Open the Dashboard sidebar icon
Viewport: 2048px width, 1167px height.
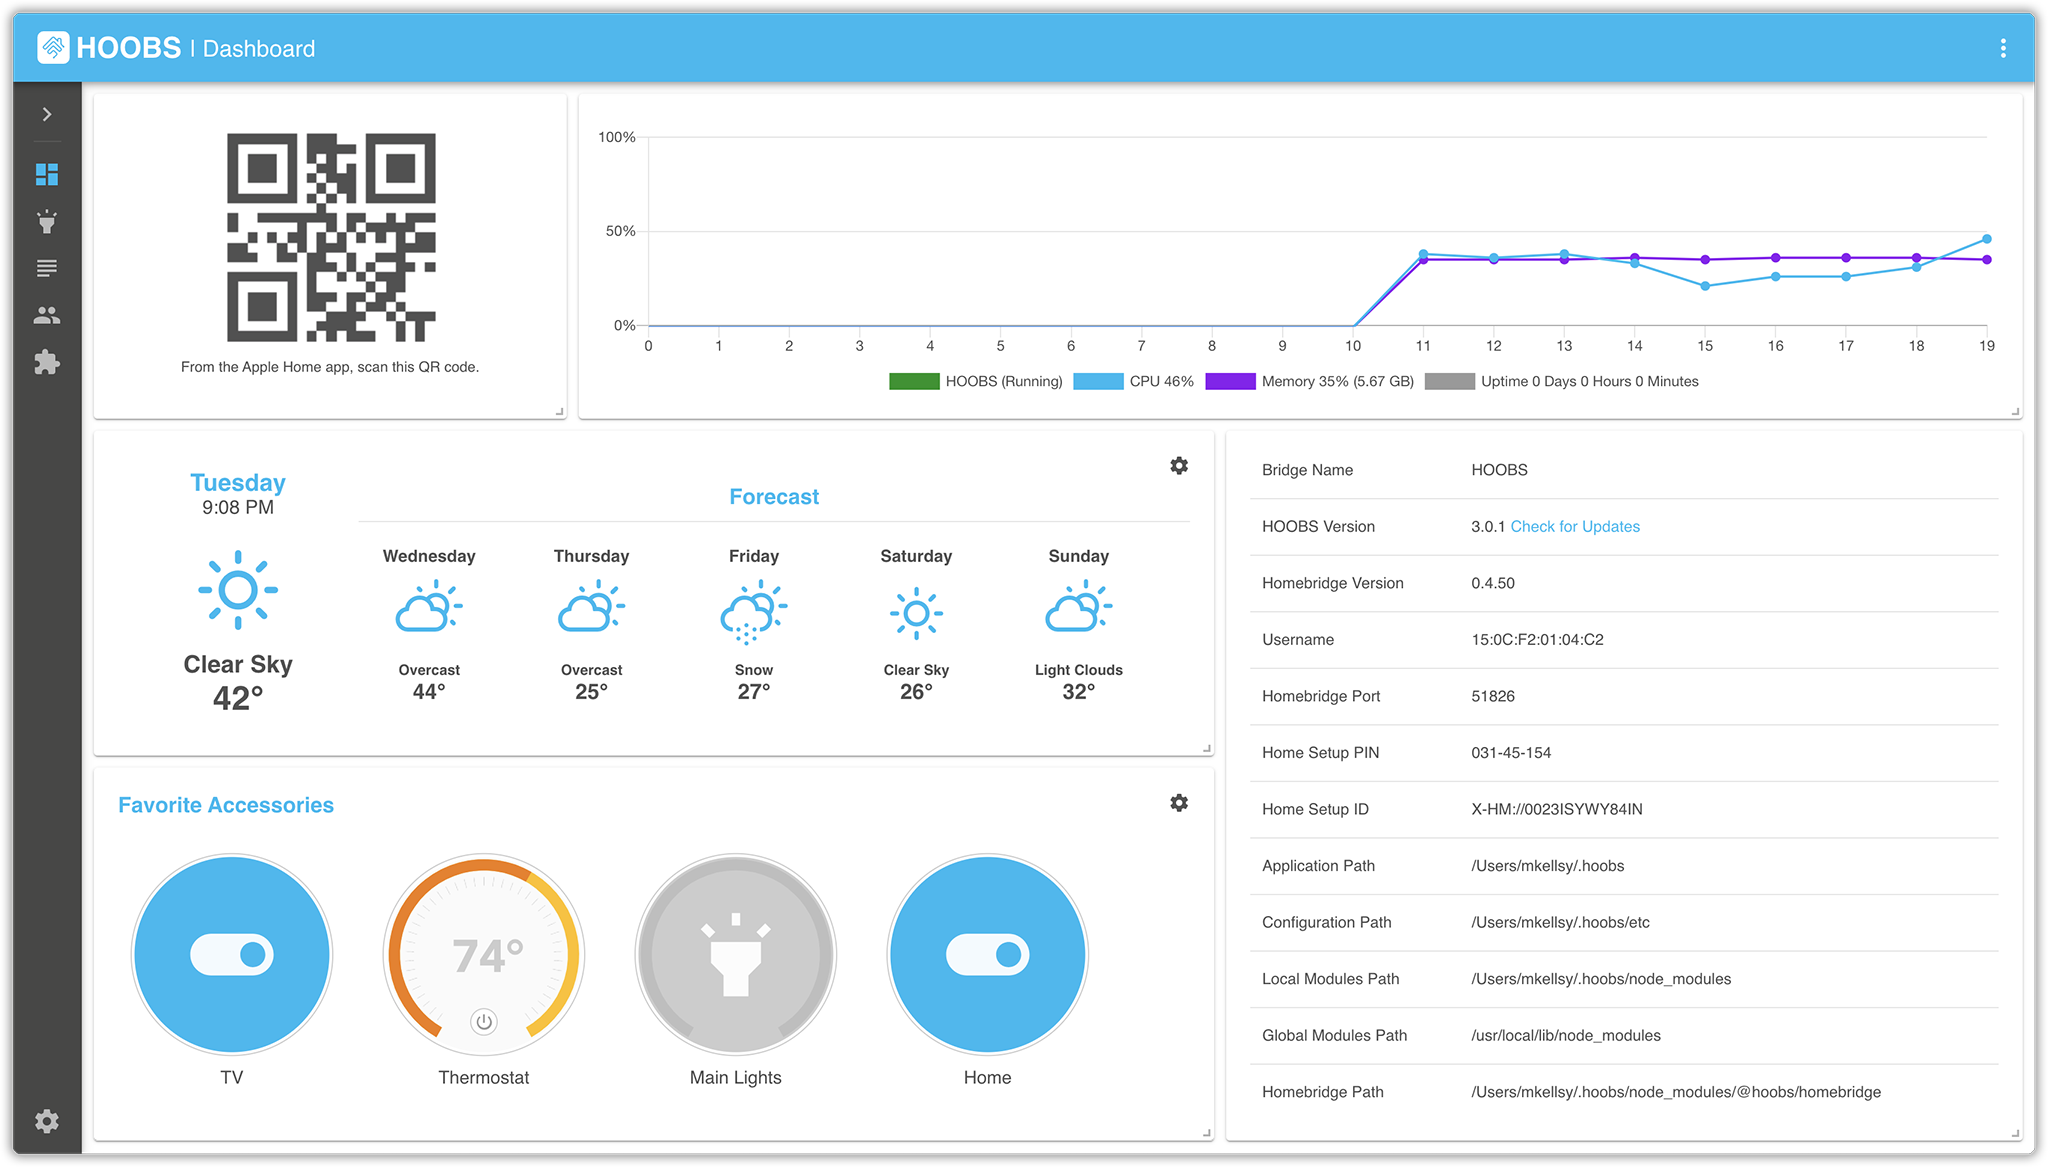[47, 174]
